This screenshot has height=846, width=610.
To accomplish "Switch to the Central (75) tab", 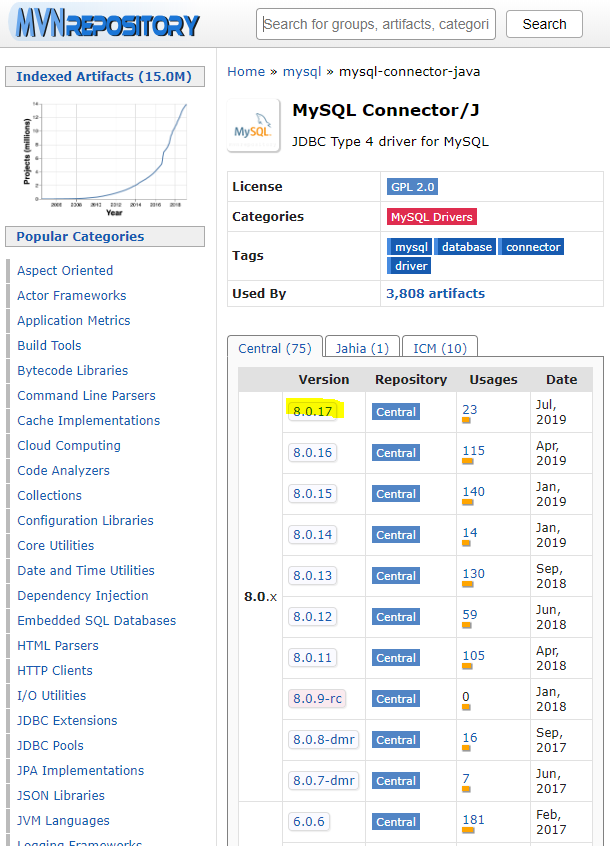I will pos(275,349).
